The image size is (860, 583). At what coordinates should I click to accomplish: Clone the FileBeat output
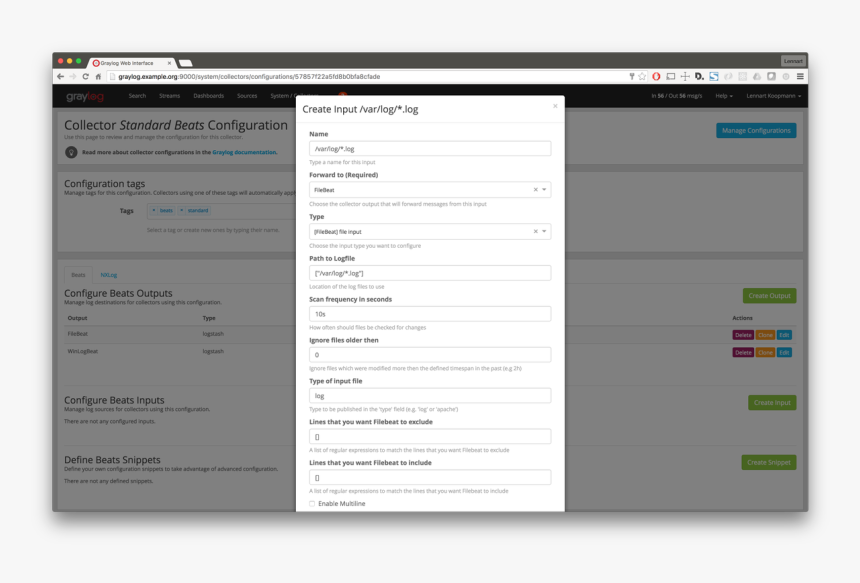tap(765, 335)
